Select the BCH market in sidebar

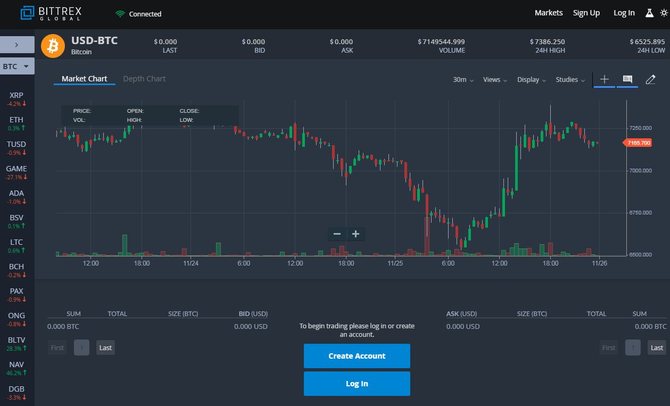16,270
